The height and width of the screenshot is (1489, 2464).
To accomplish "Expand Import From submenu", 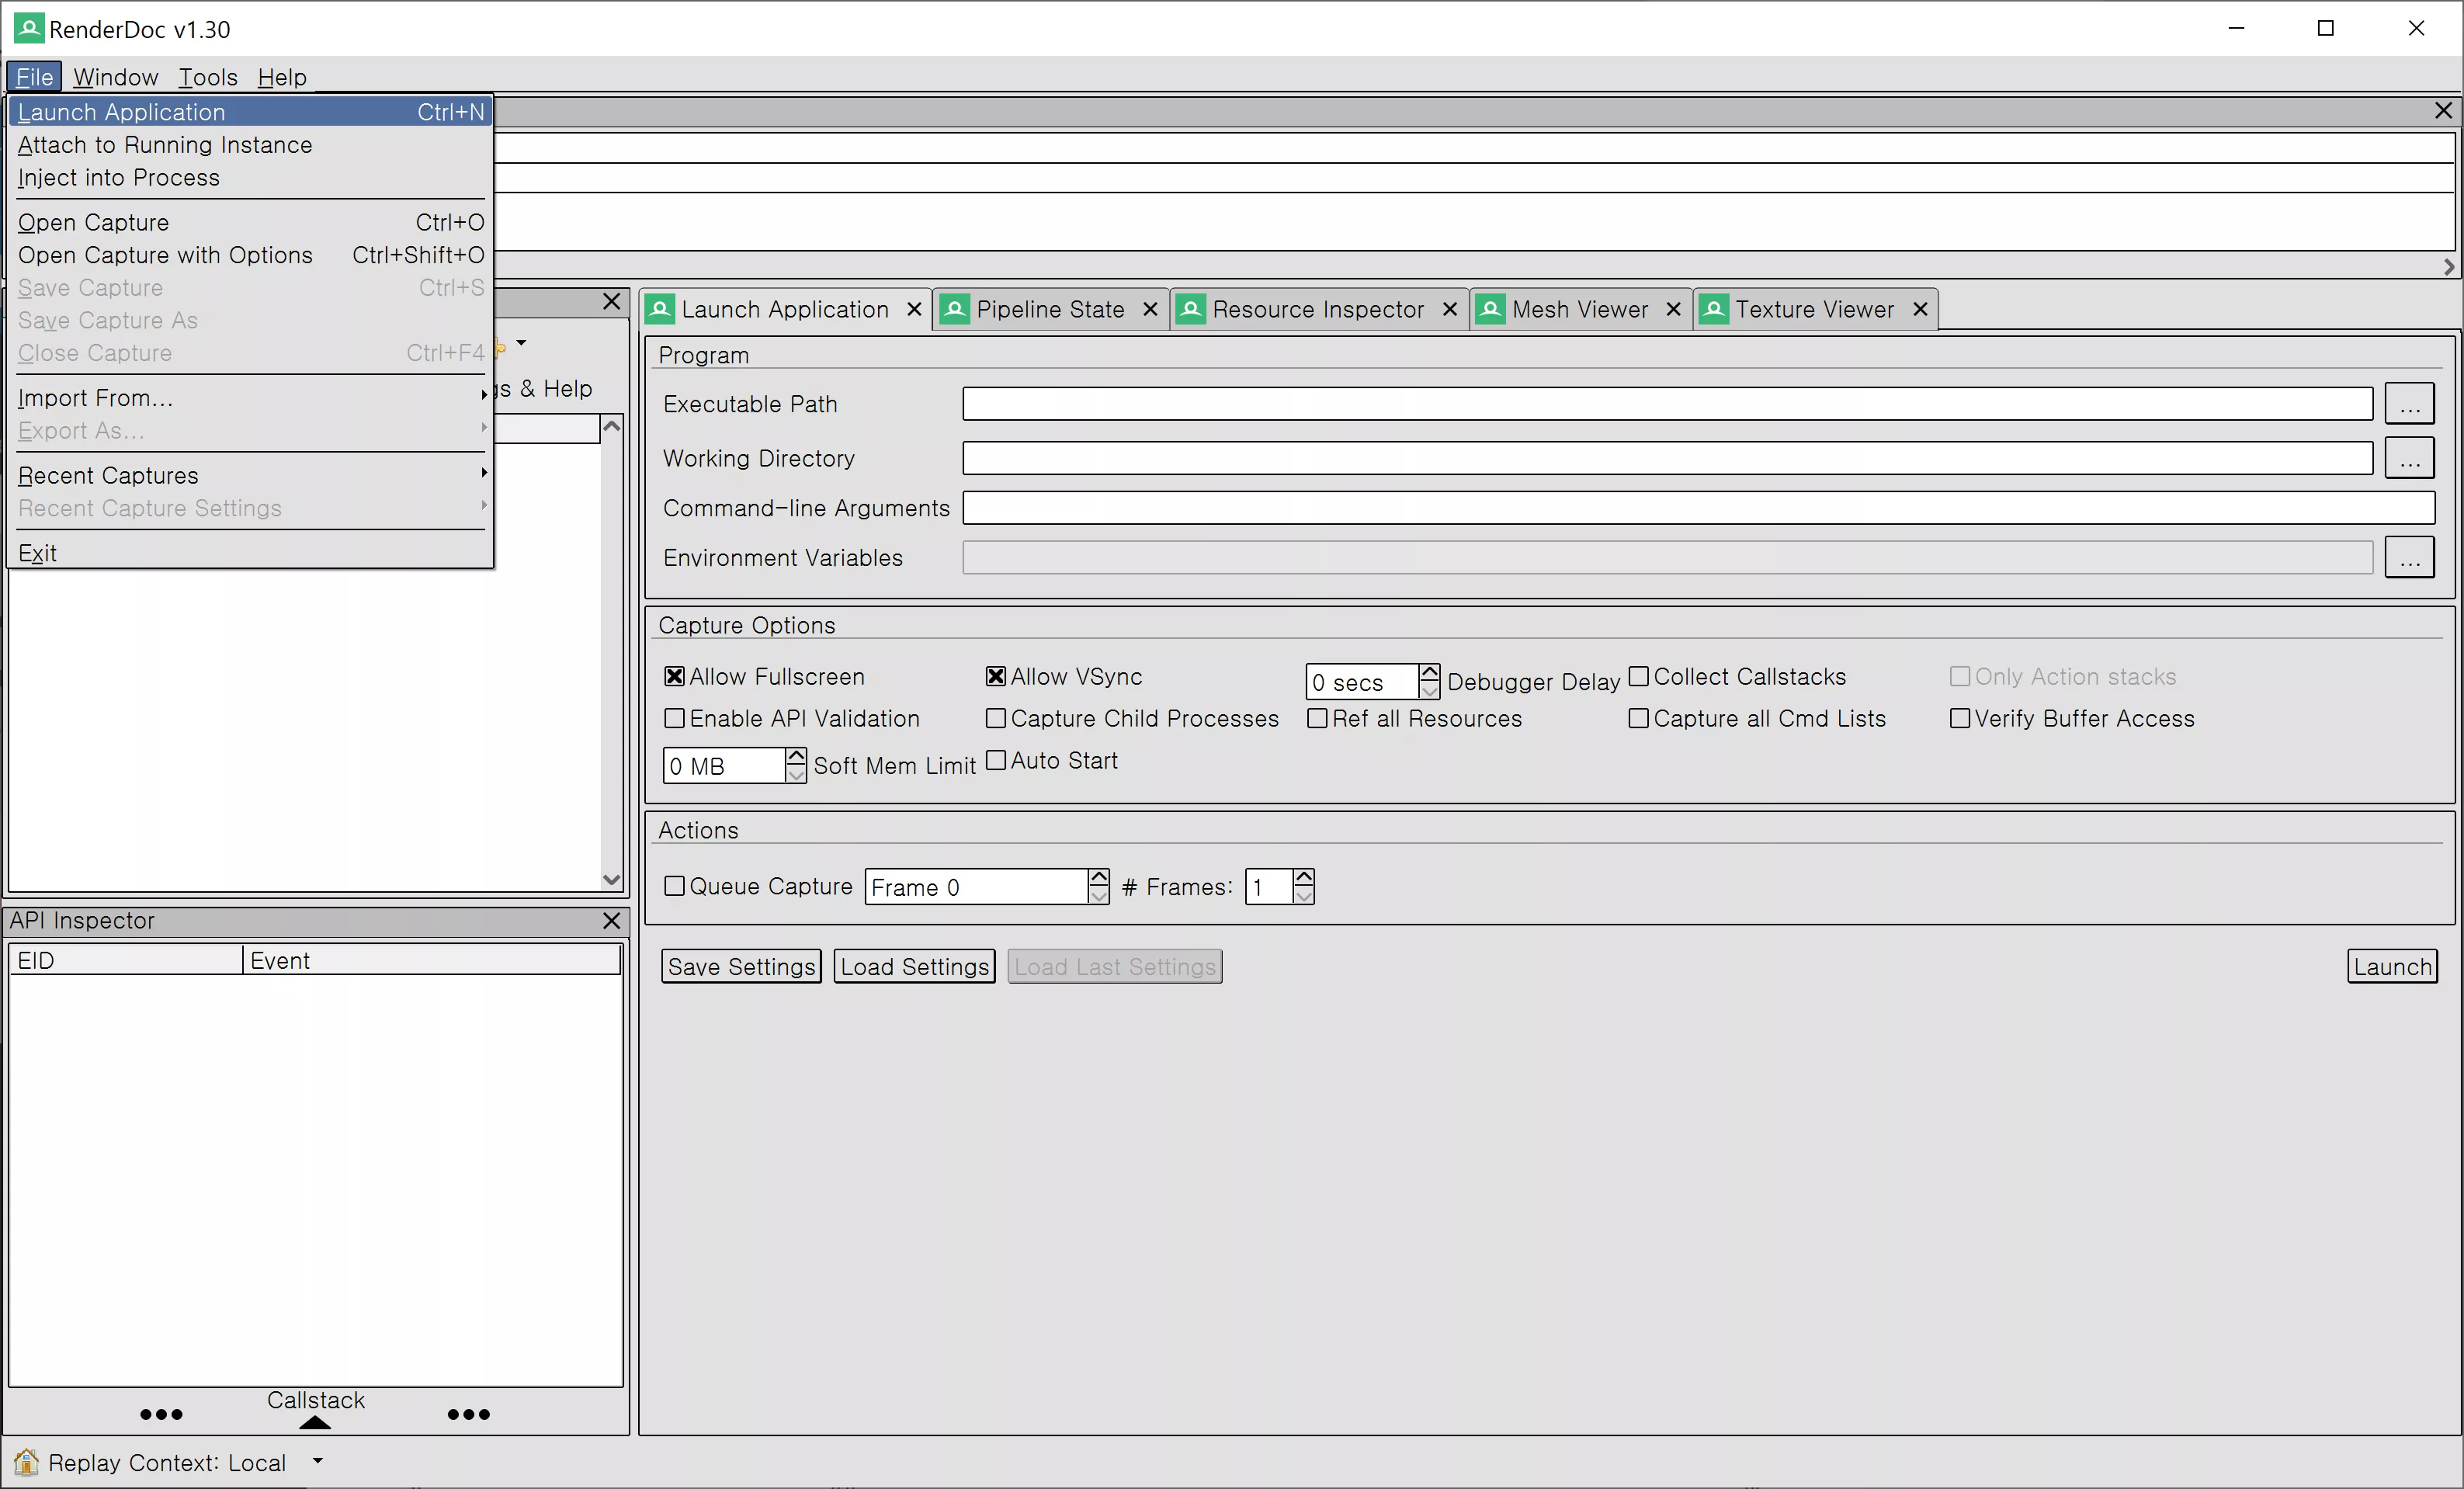I will tap(250, 398).
